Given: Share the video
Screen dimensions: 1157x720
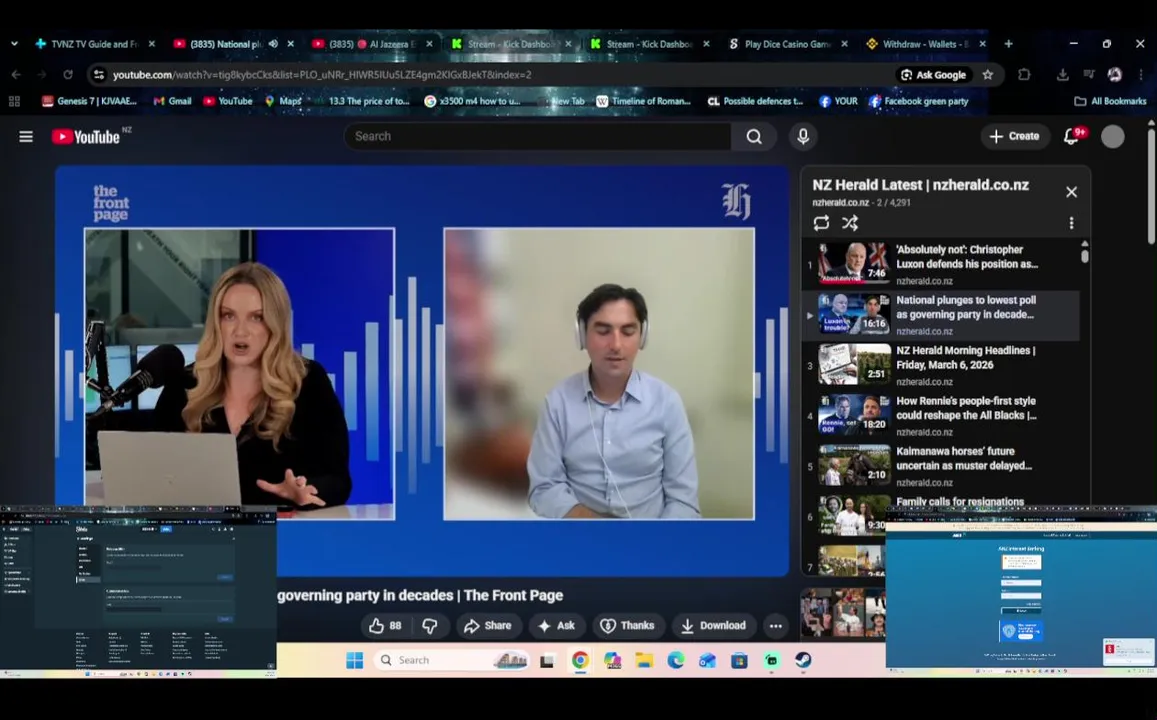Looking at the screenshot, I should click(x=488, y=626).
